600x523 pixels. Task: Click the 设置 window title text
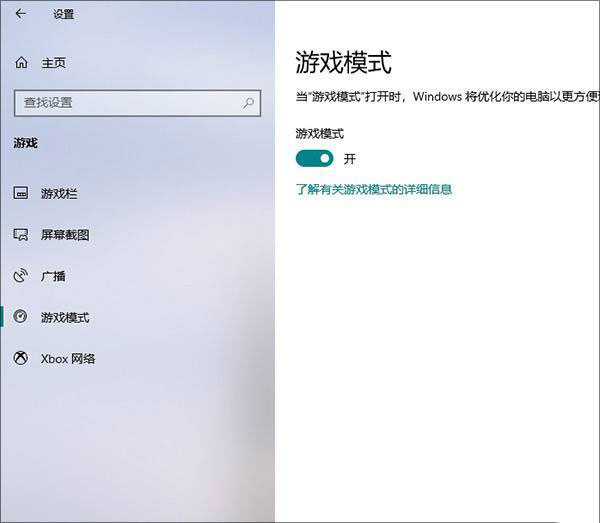pyautogui.click(x=63, y=14)
